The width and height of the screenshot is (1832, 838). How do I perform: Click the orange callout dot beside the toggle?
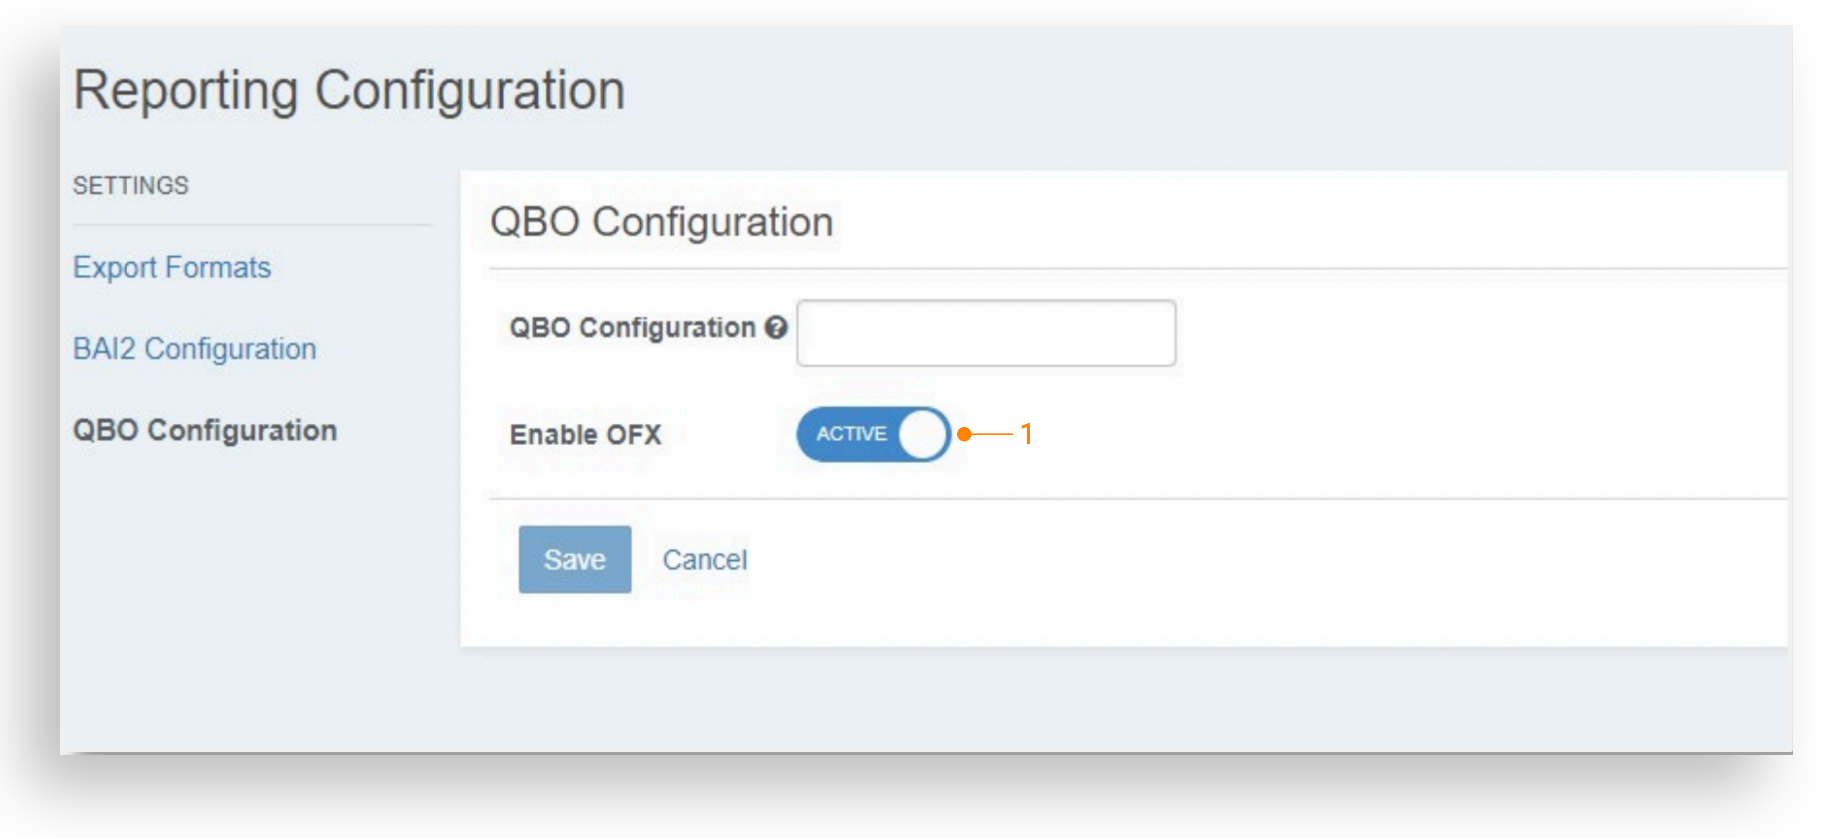pyautogui.click(x=964, y=434)
